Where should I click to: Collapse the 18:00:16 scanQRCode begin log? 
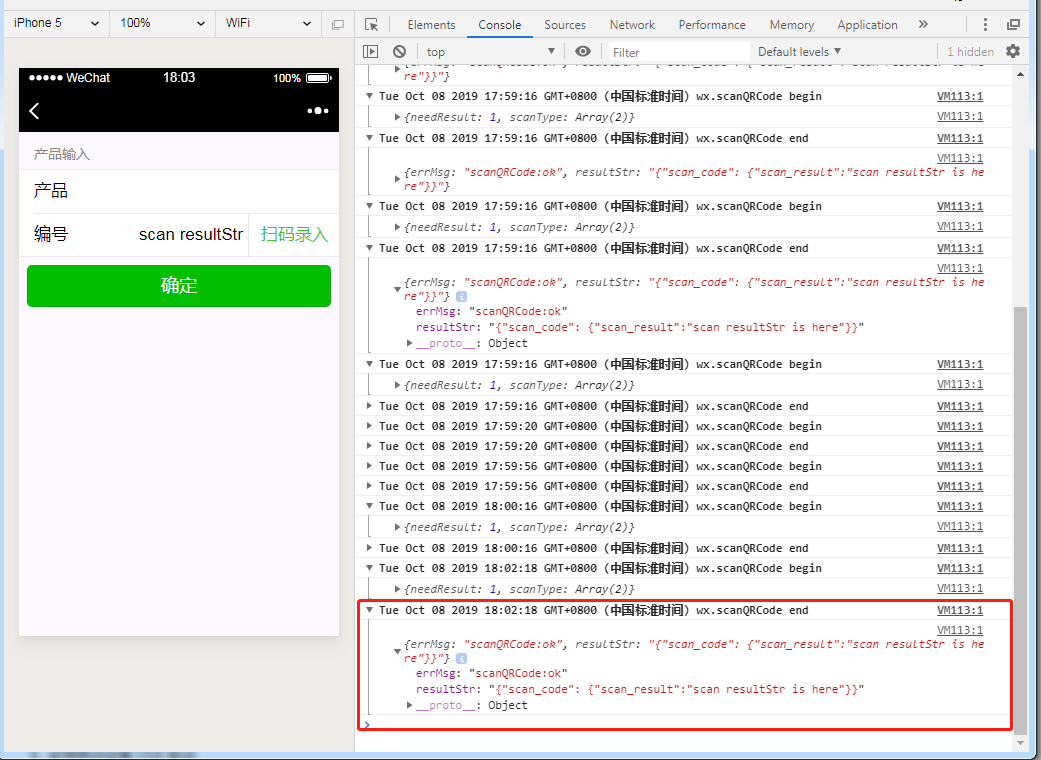pyautogui.click(x=370, y=506)
